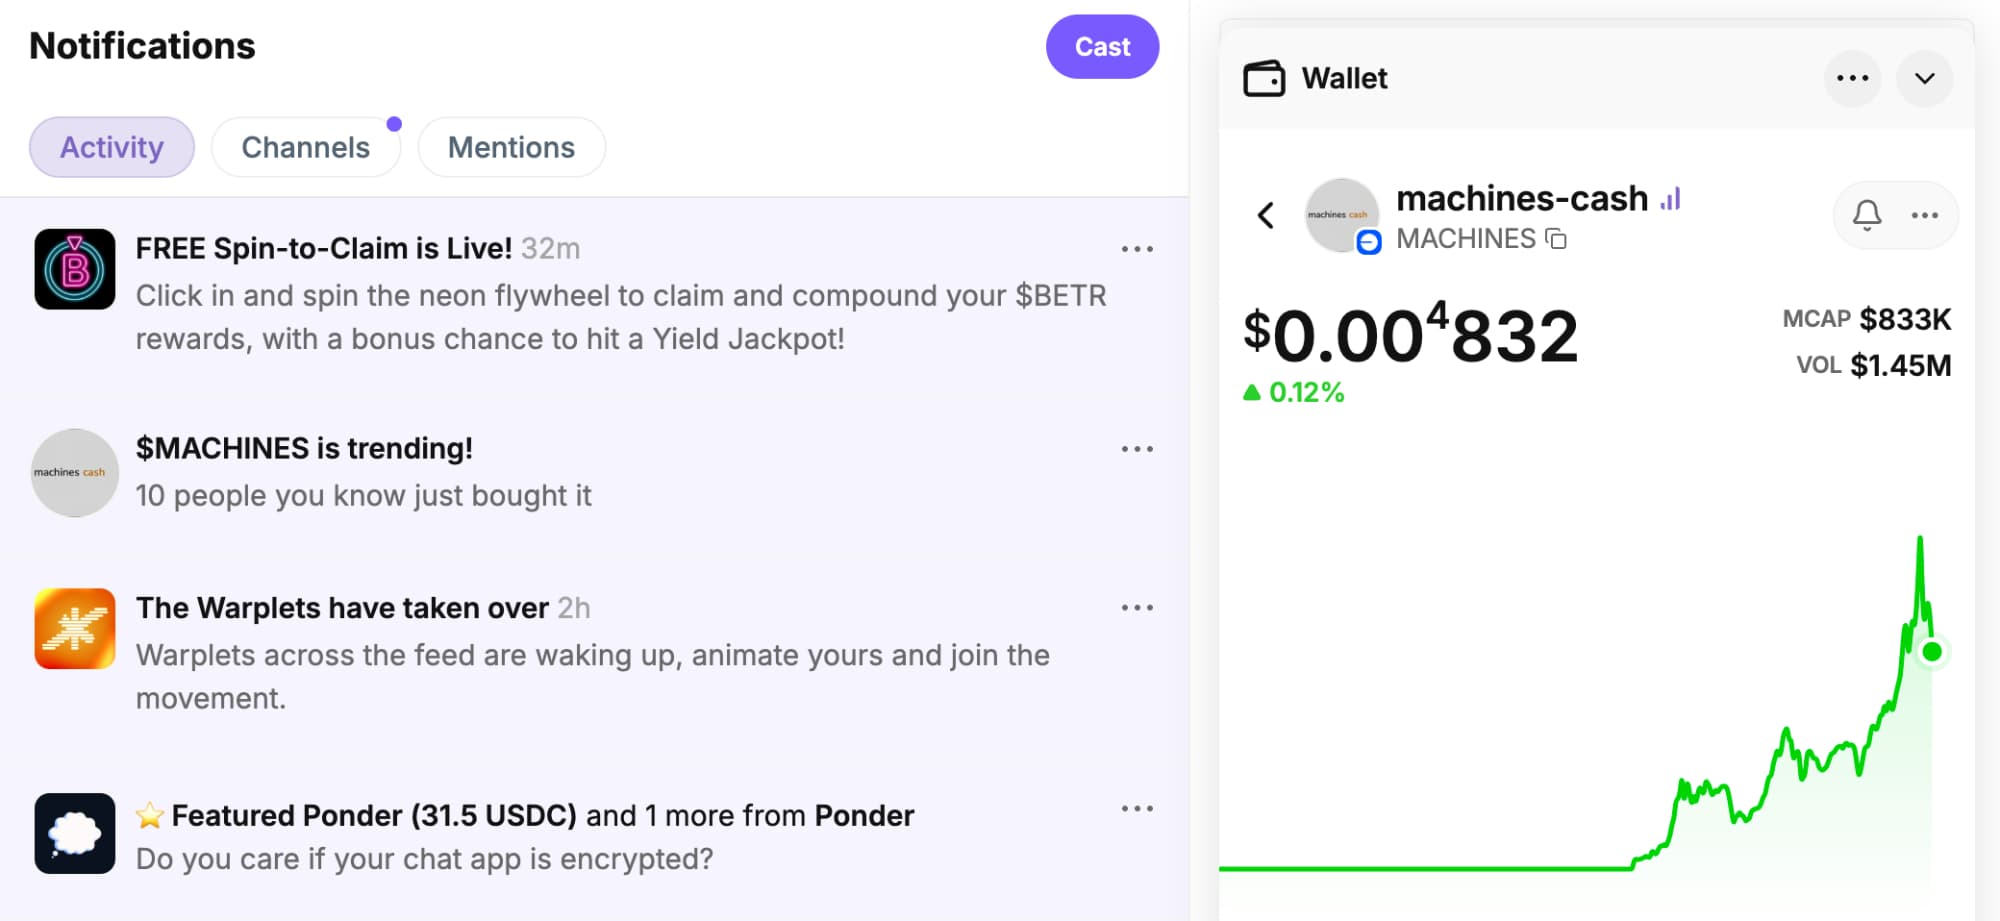The image size is (2000, 921).
Task: Open the machines cash notification avatar
Action: (75, 472)
